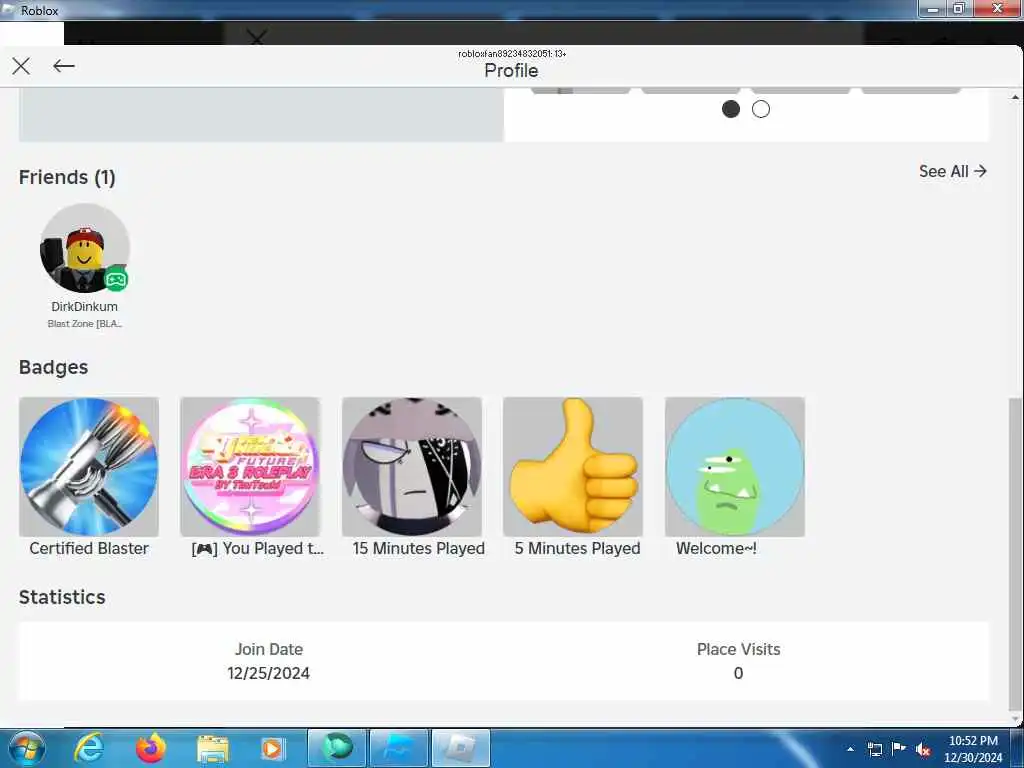This screenshot has height=768, width=1024.
Task: Click the Friends (1) heading
Action: 67,177
